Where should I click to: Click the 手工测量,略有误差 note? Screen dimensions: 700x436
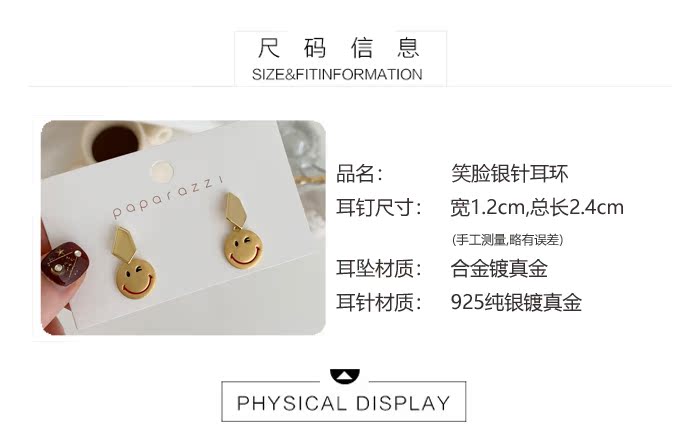click(x=508, y=240)
